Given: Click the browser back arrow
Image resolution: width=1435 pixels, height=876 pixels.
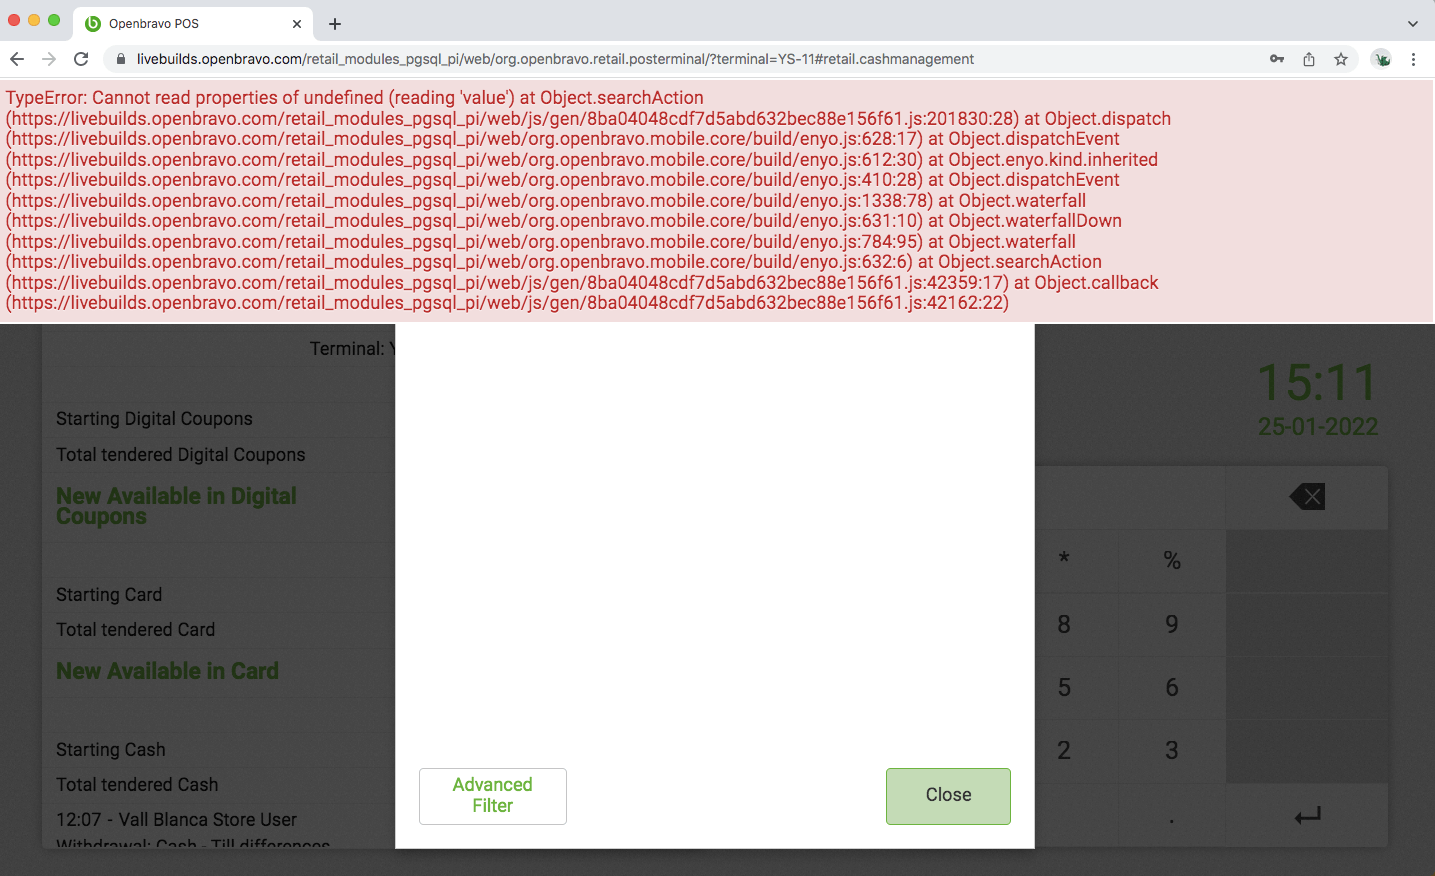Looking at the screenshot, I should tap(17, 59).
